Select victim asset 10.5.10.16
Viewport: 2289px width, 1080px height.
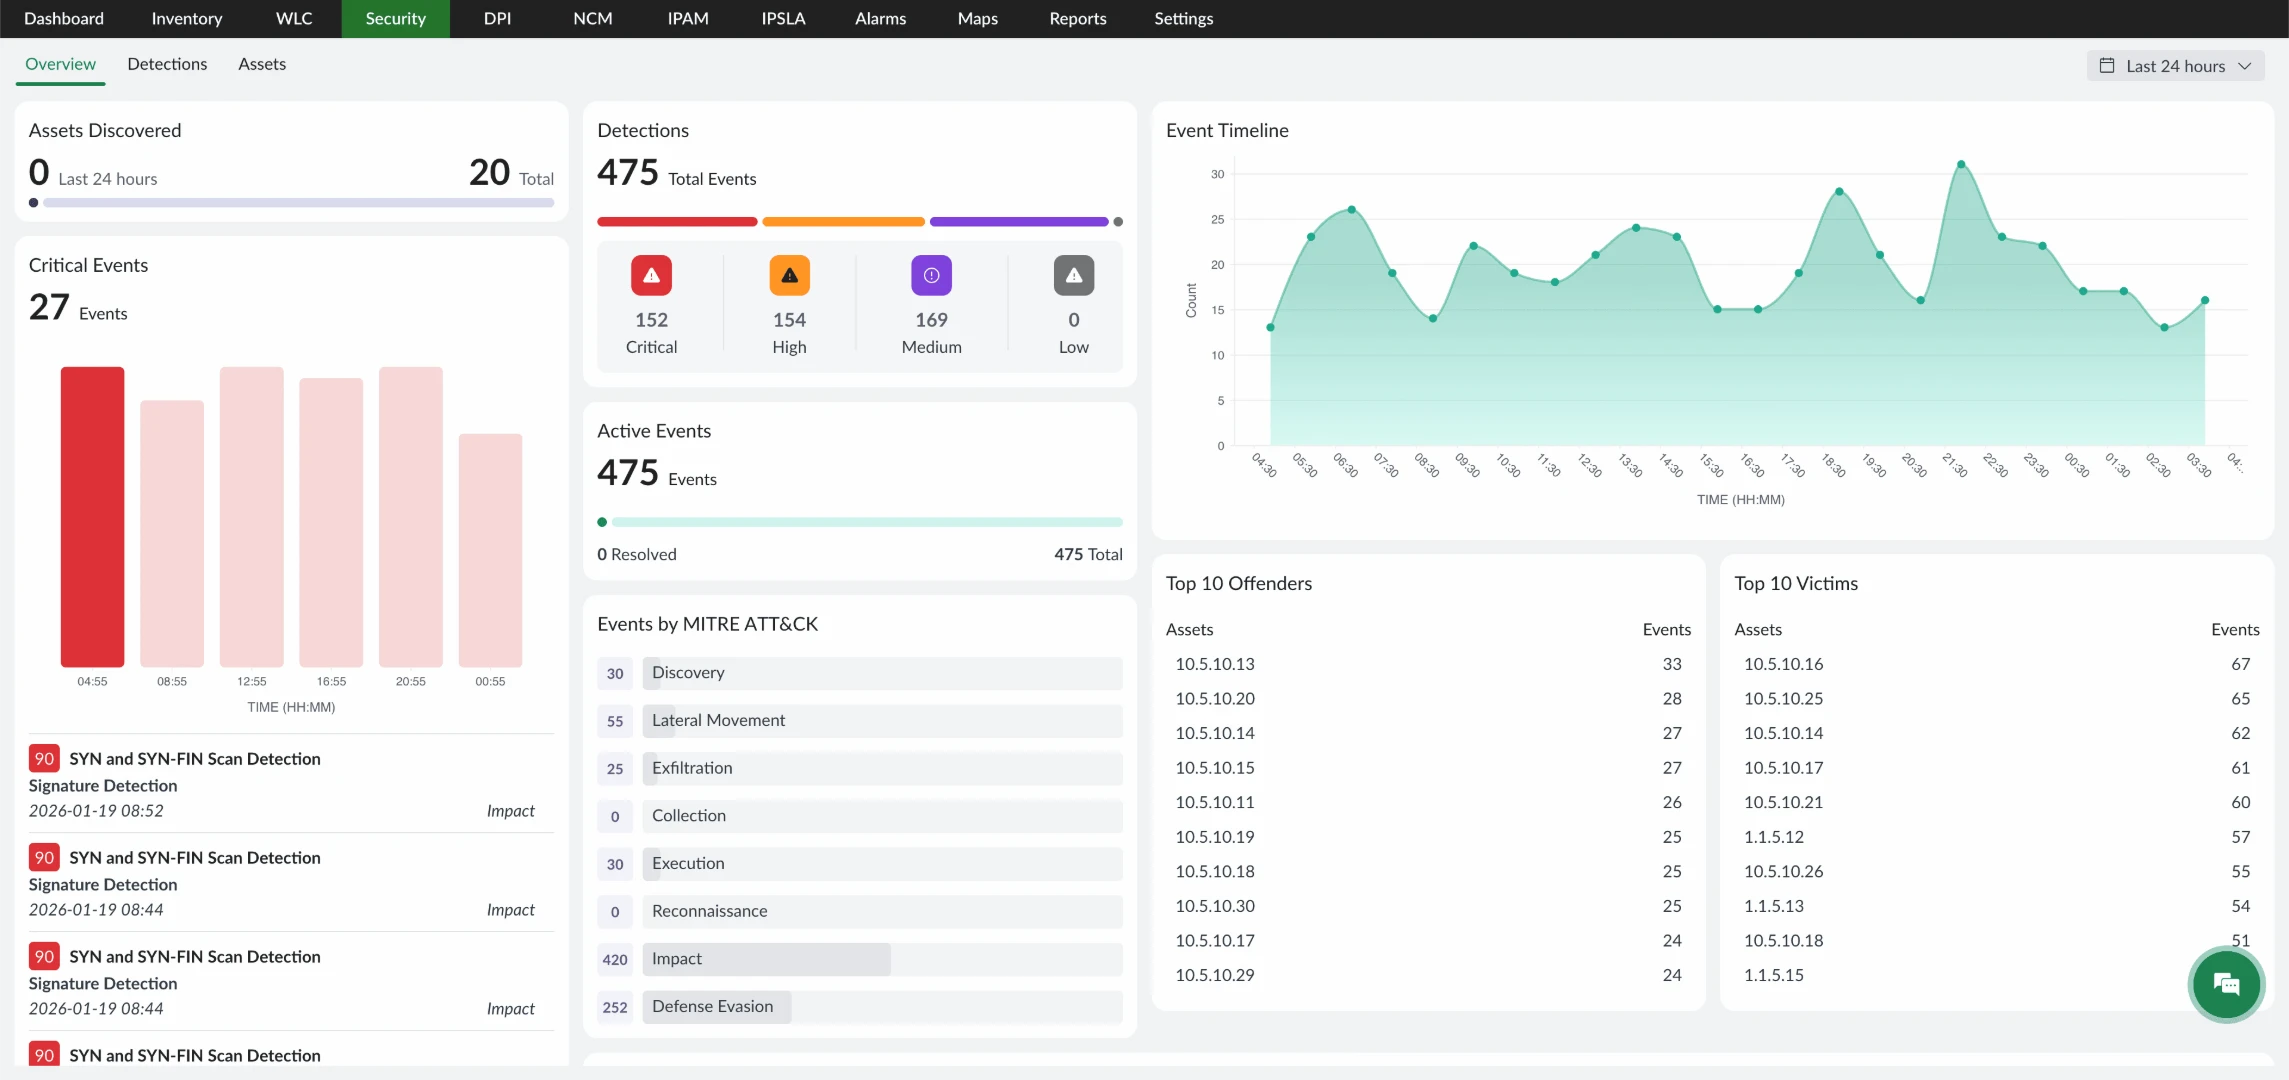coord(1783,663)
